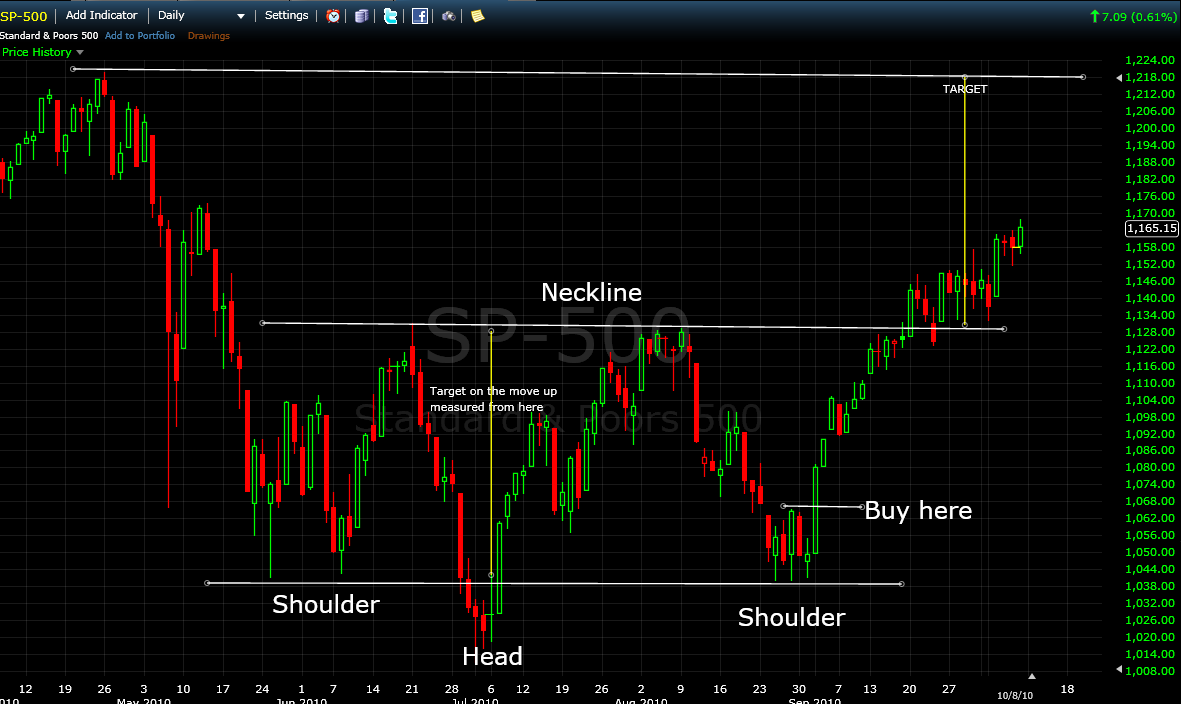Image resolution: width=1181 pixels, height=704 pixels.
Task: Click the Sep 2010 month axis label
Action: 814,700
